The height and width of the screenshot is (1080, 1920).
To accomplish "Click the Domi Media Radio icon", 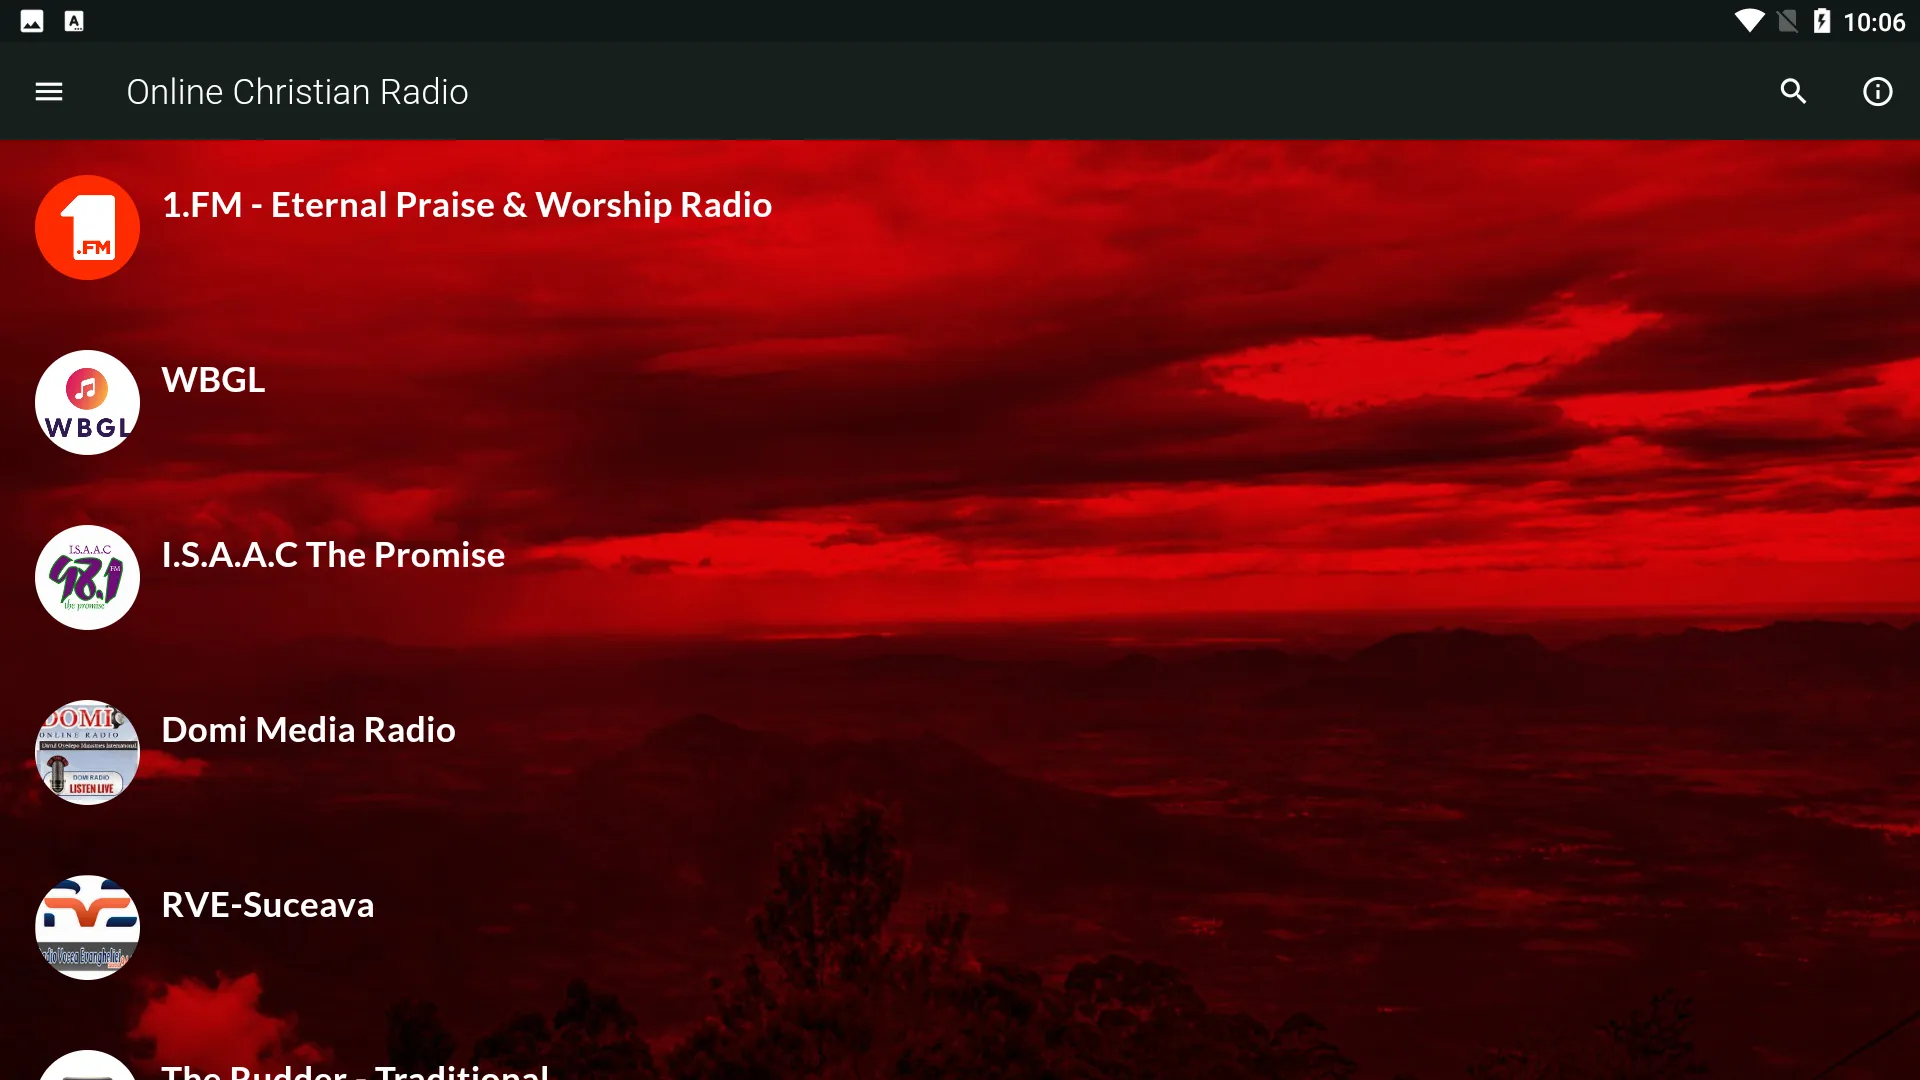I will point(87,752).
